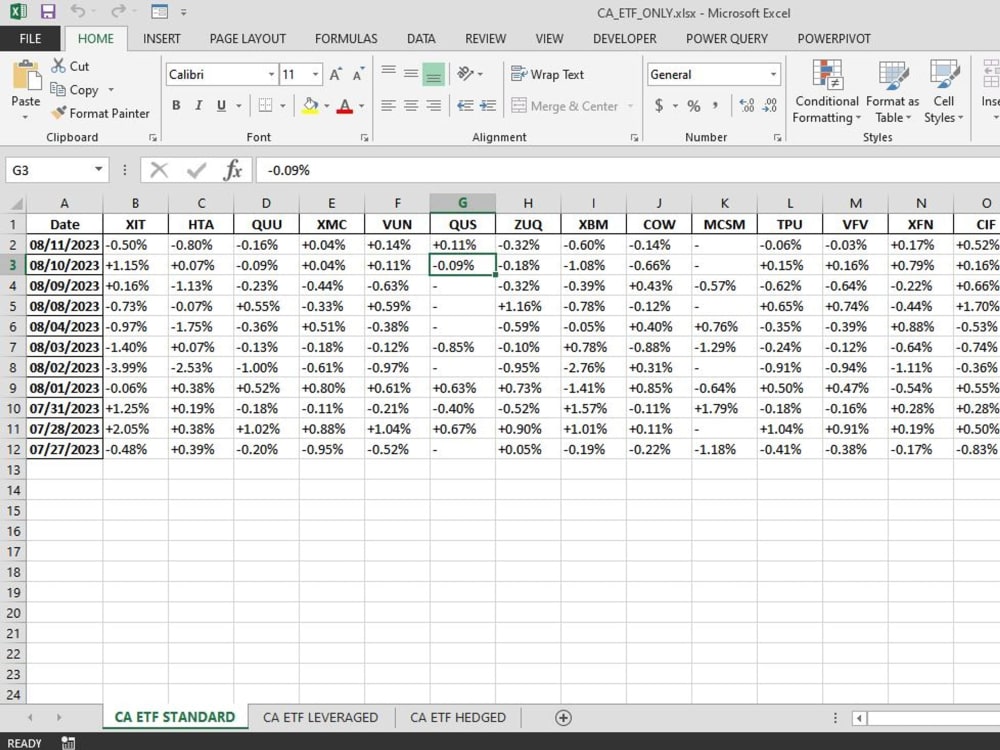The width and height of the screenshot is (1000, 750).
Task: Click the horizontal scrollbar left arrow
Action: pyautogui.click(x=859, y=718)
